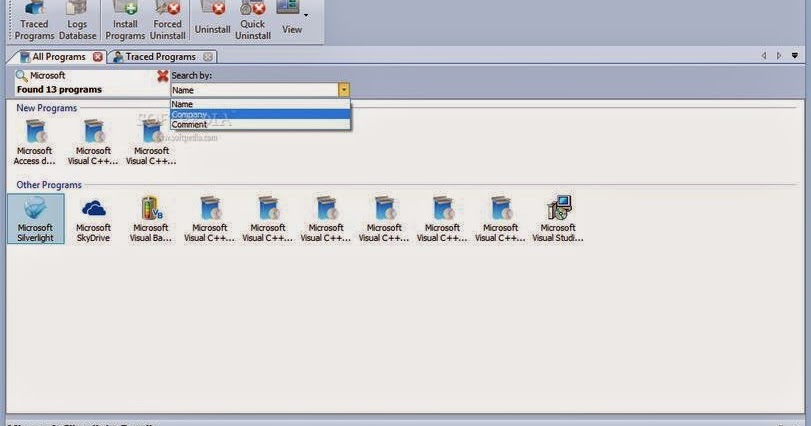Select the Microsoft Access d... program icon

tap(35, 142)
